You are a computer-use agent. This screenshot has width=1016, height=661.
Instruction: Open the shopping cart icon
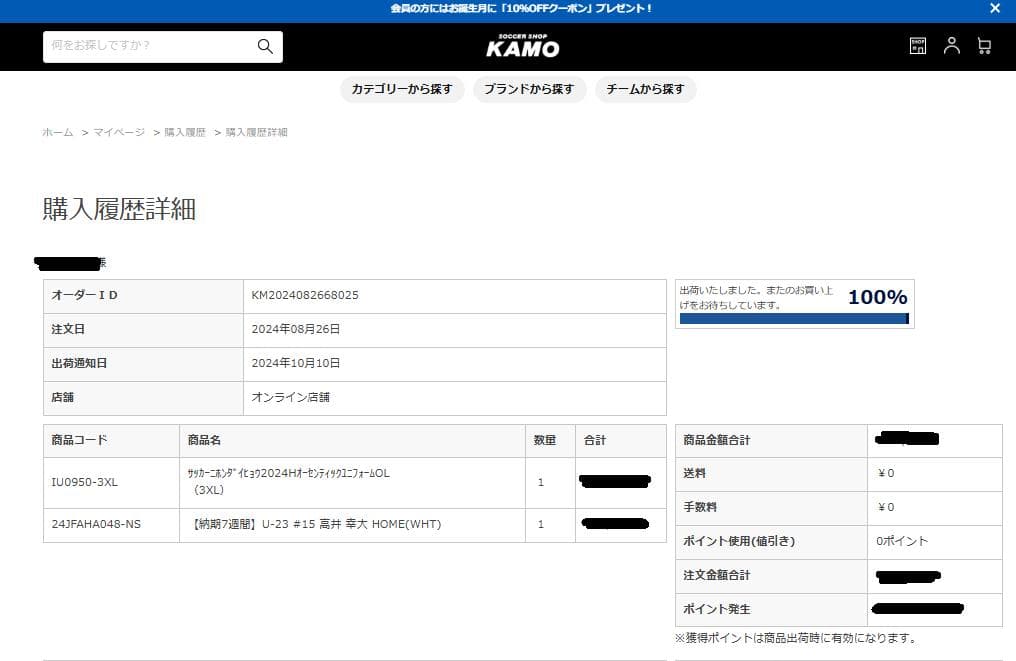(x=984, y=46)
